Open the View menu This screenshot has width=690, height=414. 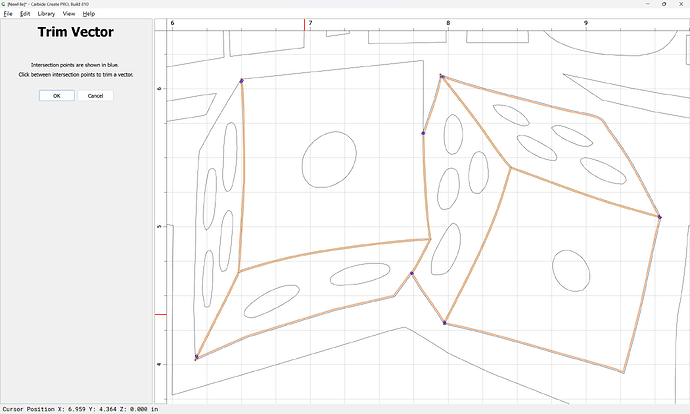(x=69, y=14)
